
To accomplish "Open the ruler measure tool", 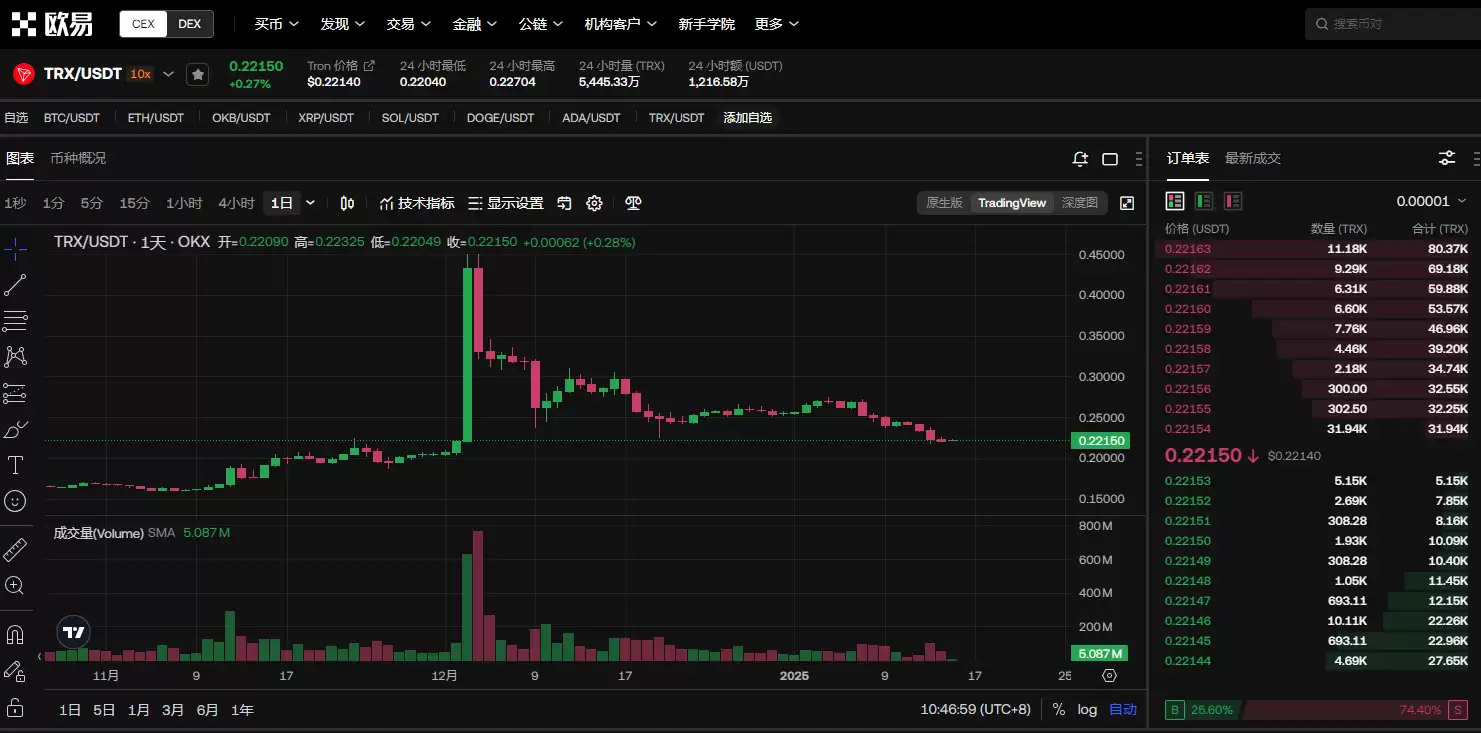I will click(x=15, y=549).
